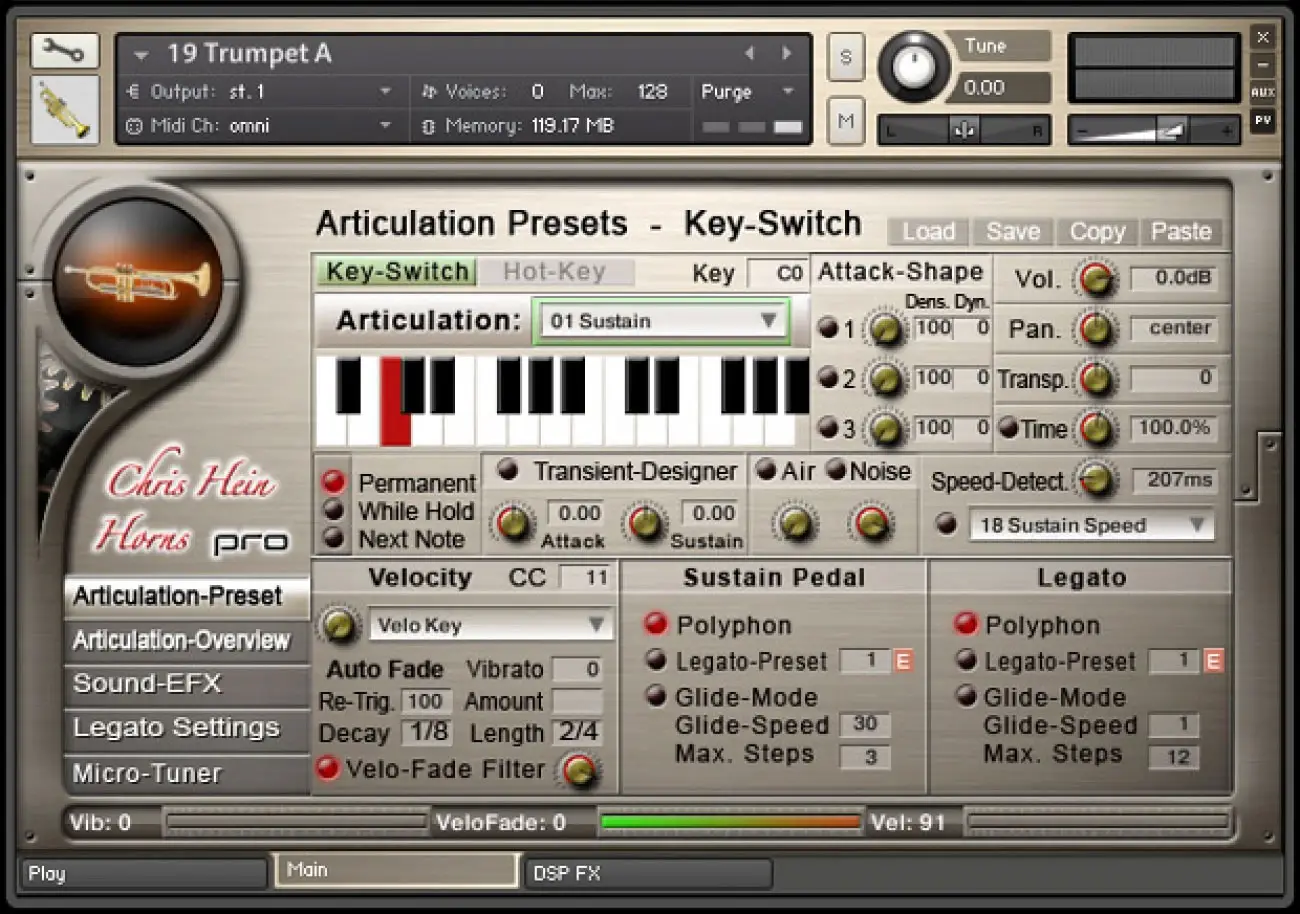1300x914 pixels.
Task: Open instrument edit mode with wrench icon
Action: [x=64, y=51]
